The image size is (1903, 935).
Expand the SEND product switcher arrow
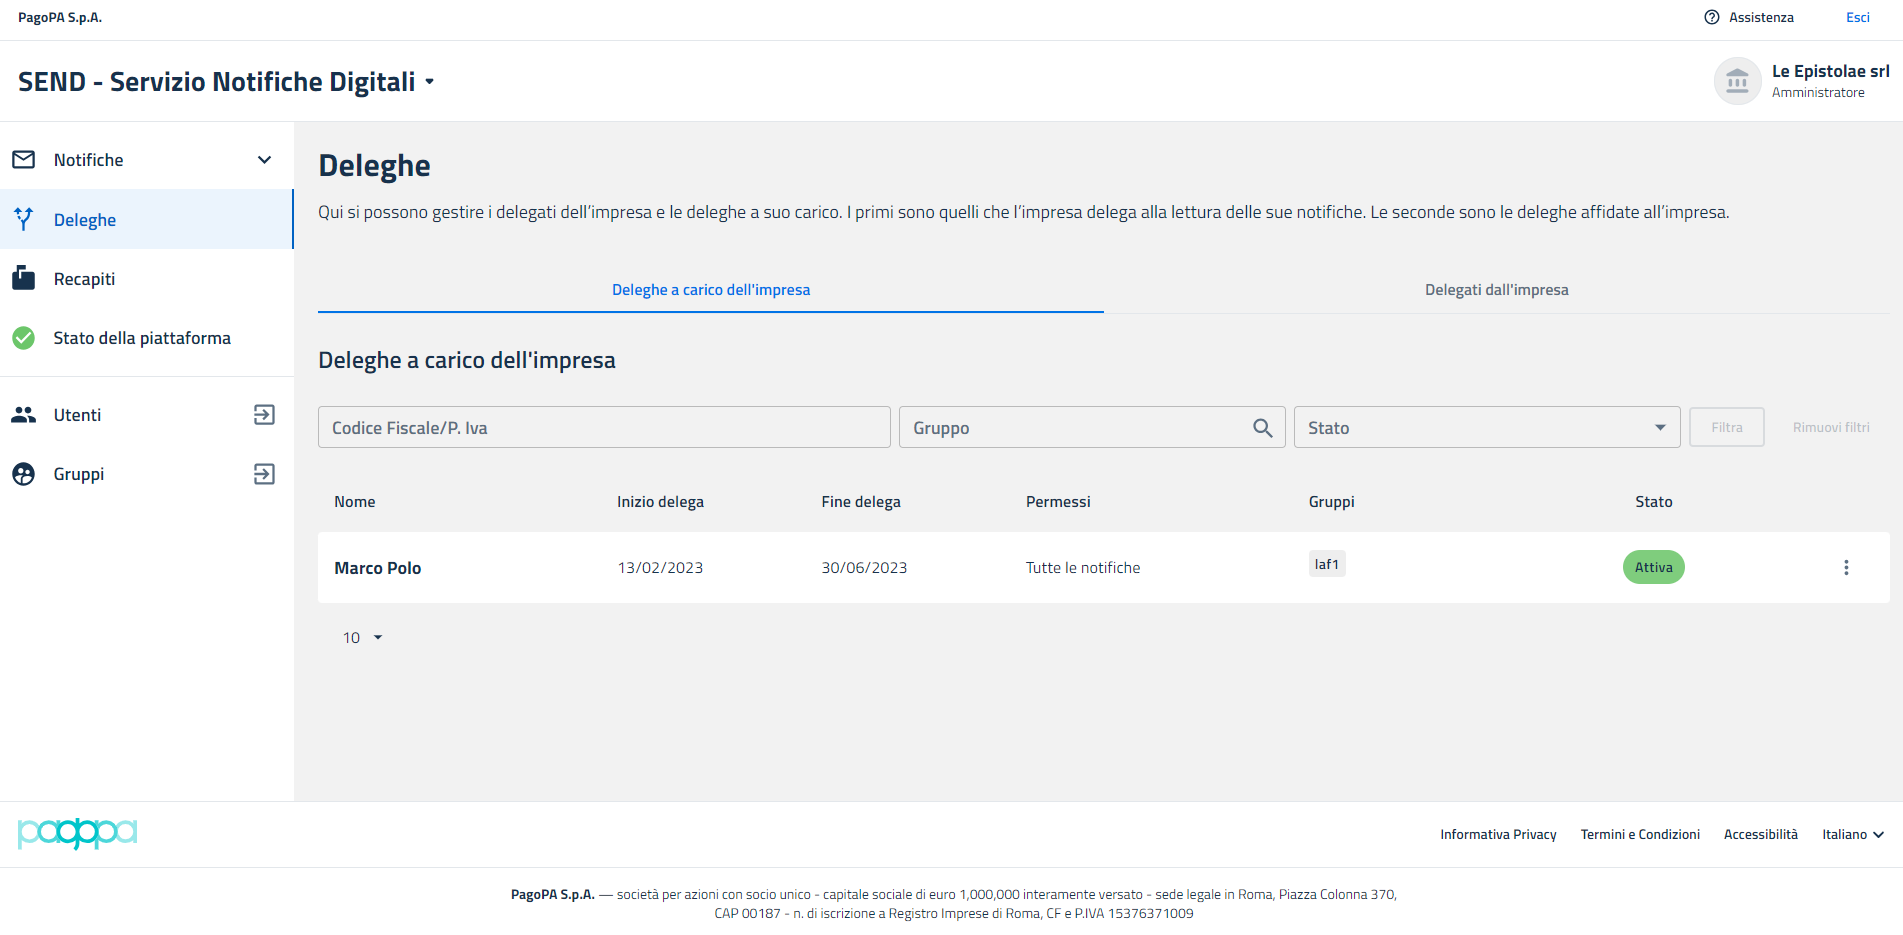pyautogui.click(x=430, y=82)
